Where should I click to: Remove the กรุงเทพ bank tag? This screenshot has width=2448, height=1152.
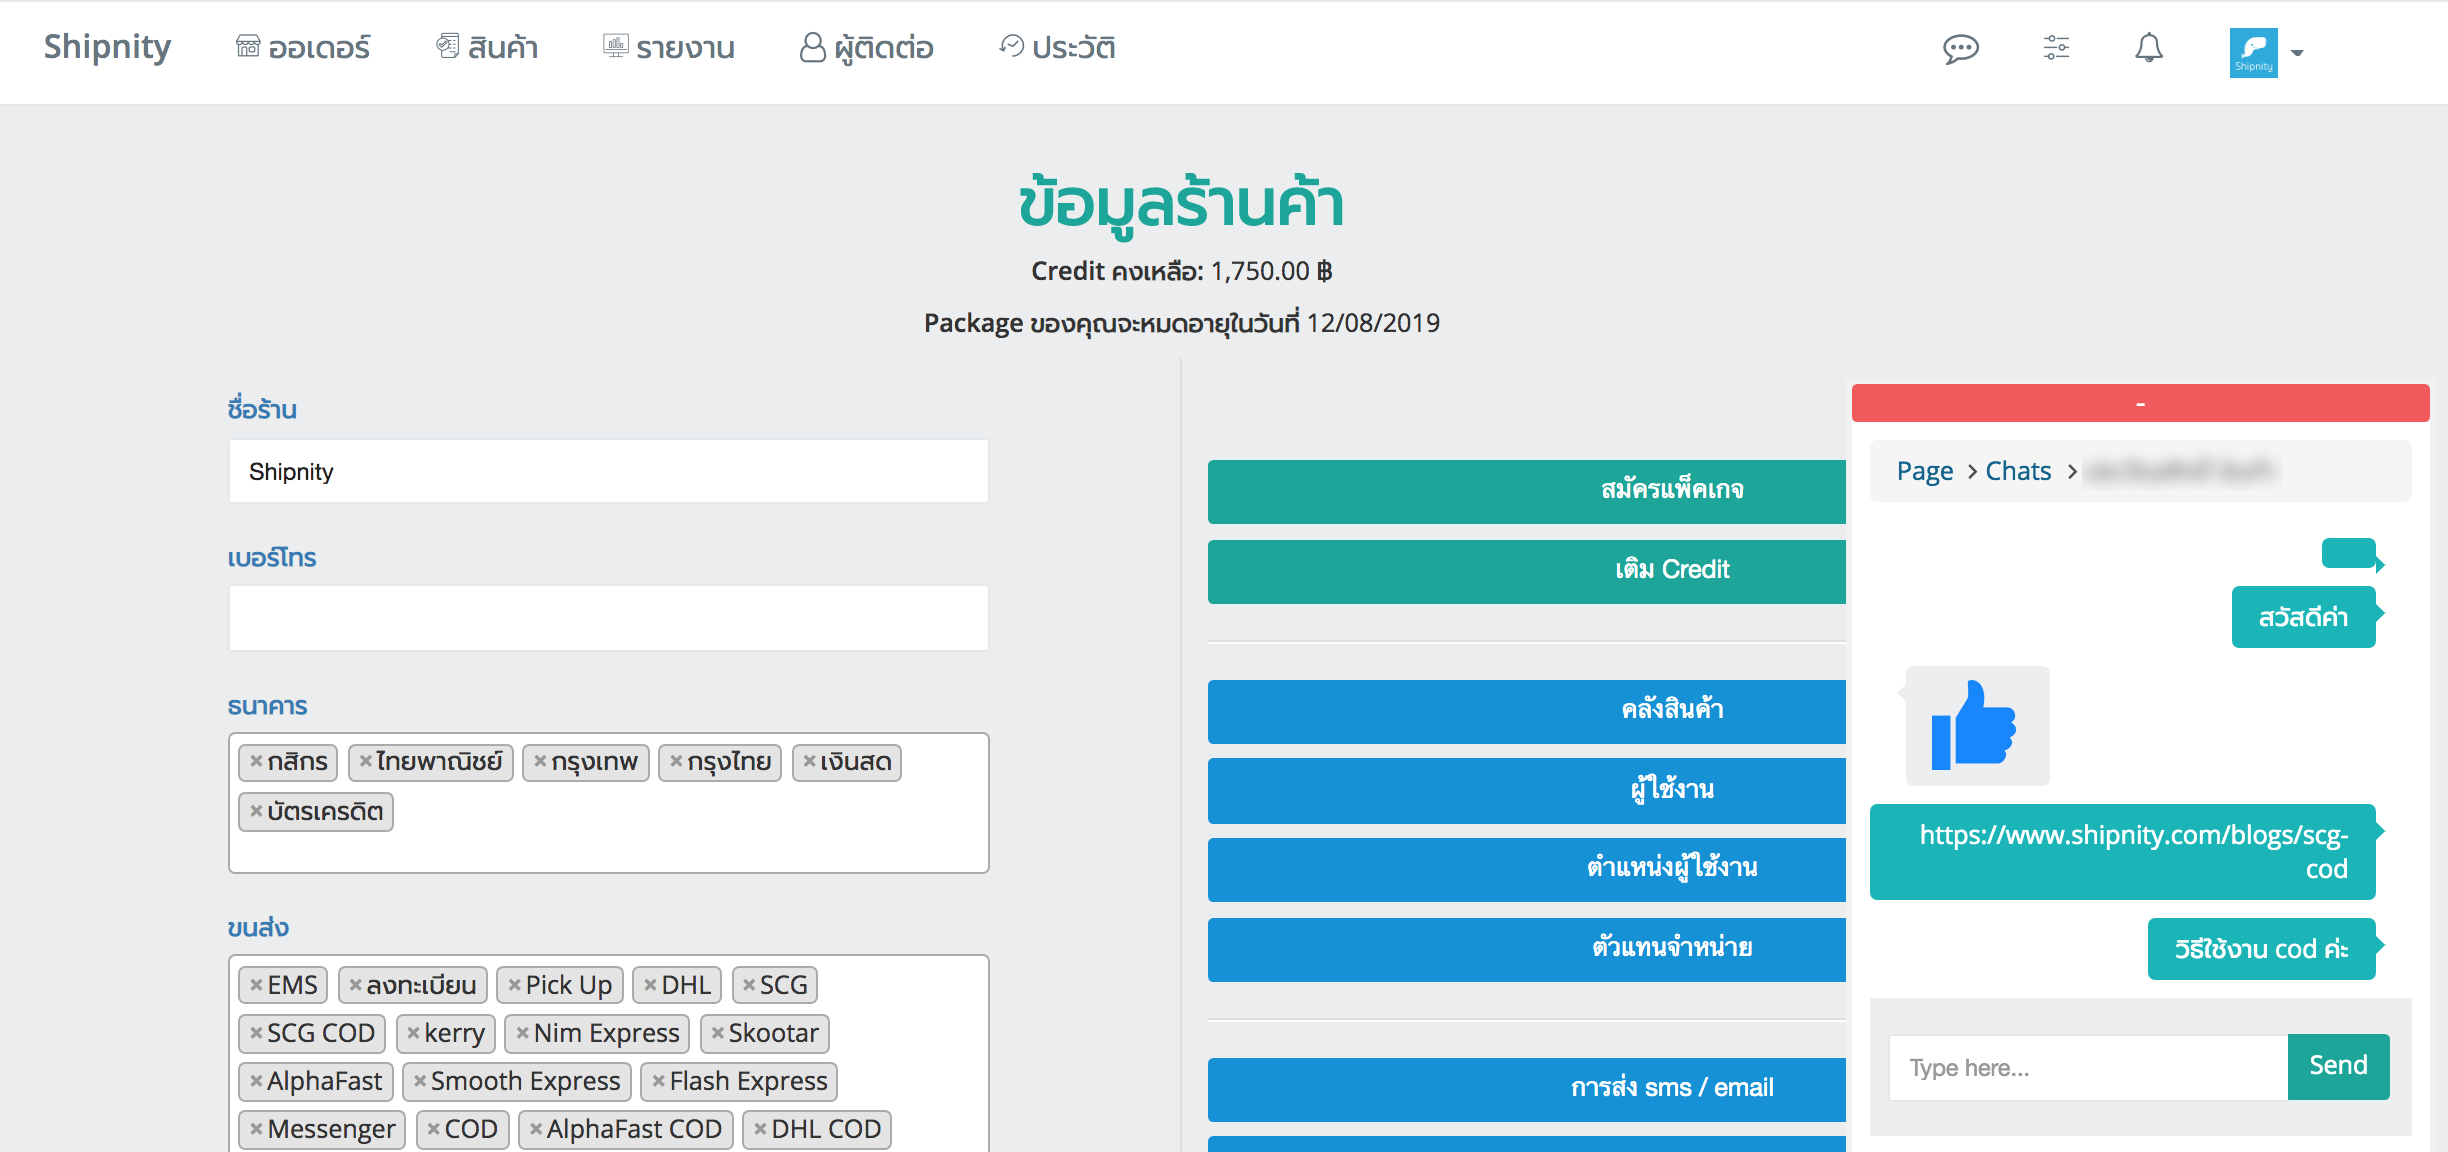[x=540, y=761]
